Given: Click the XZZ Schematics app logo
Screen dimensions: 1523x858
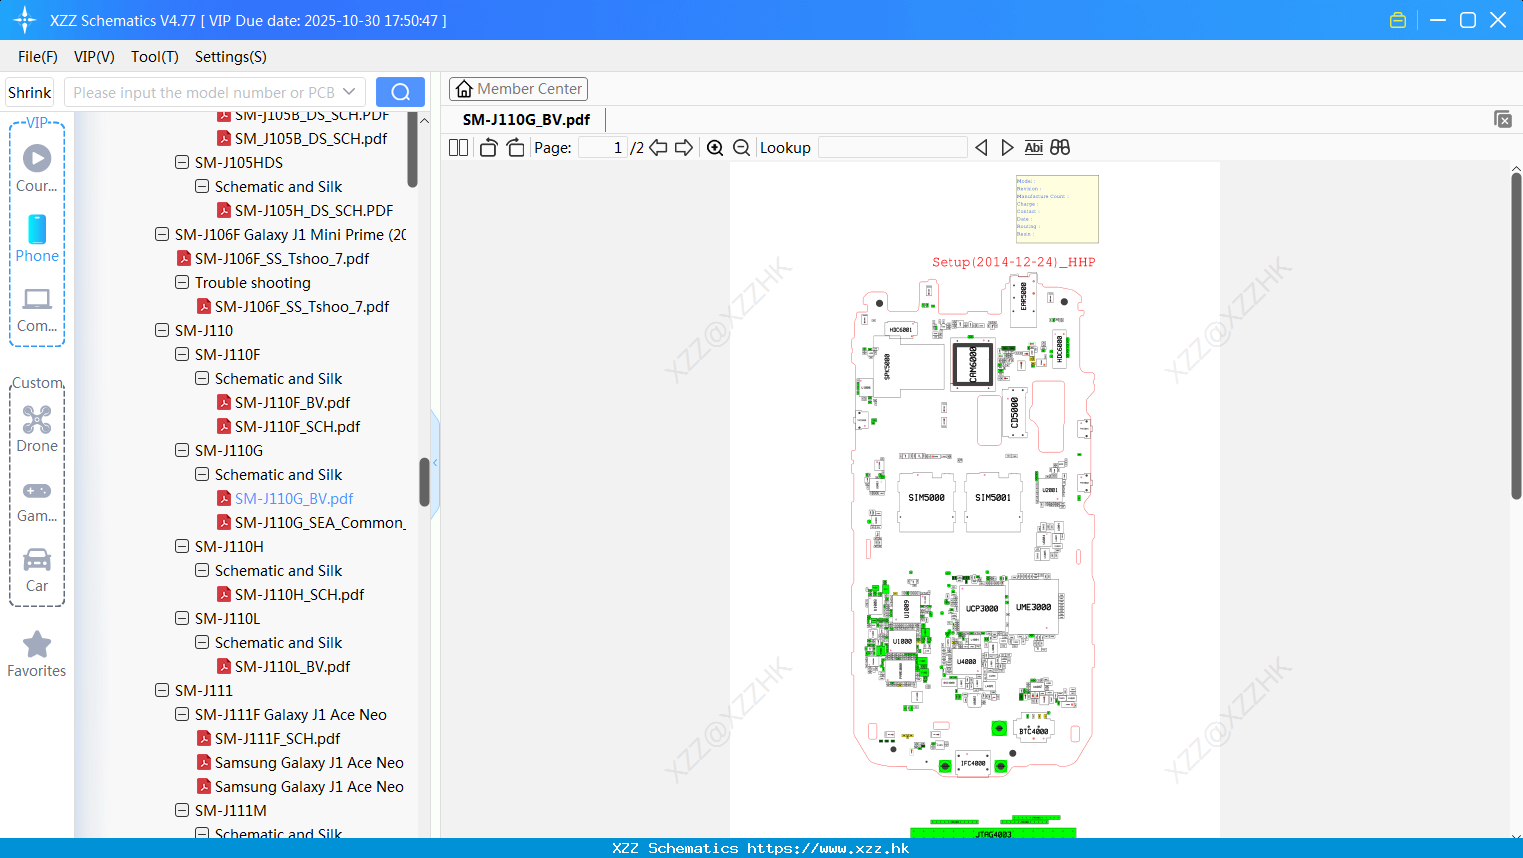Looking at the screenshot, I should [x=25, y=20].
